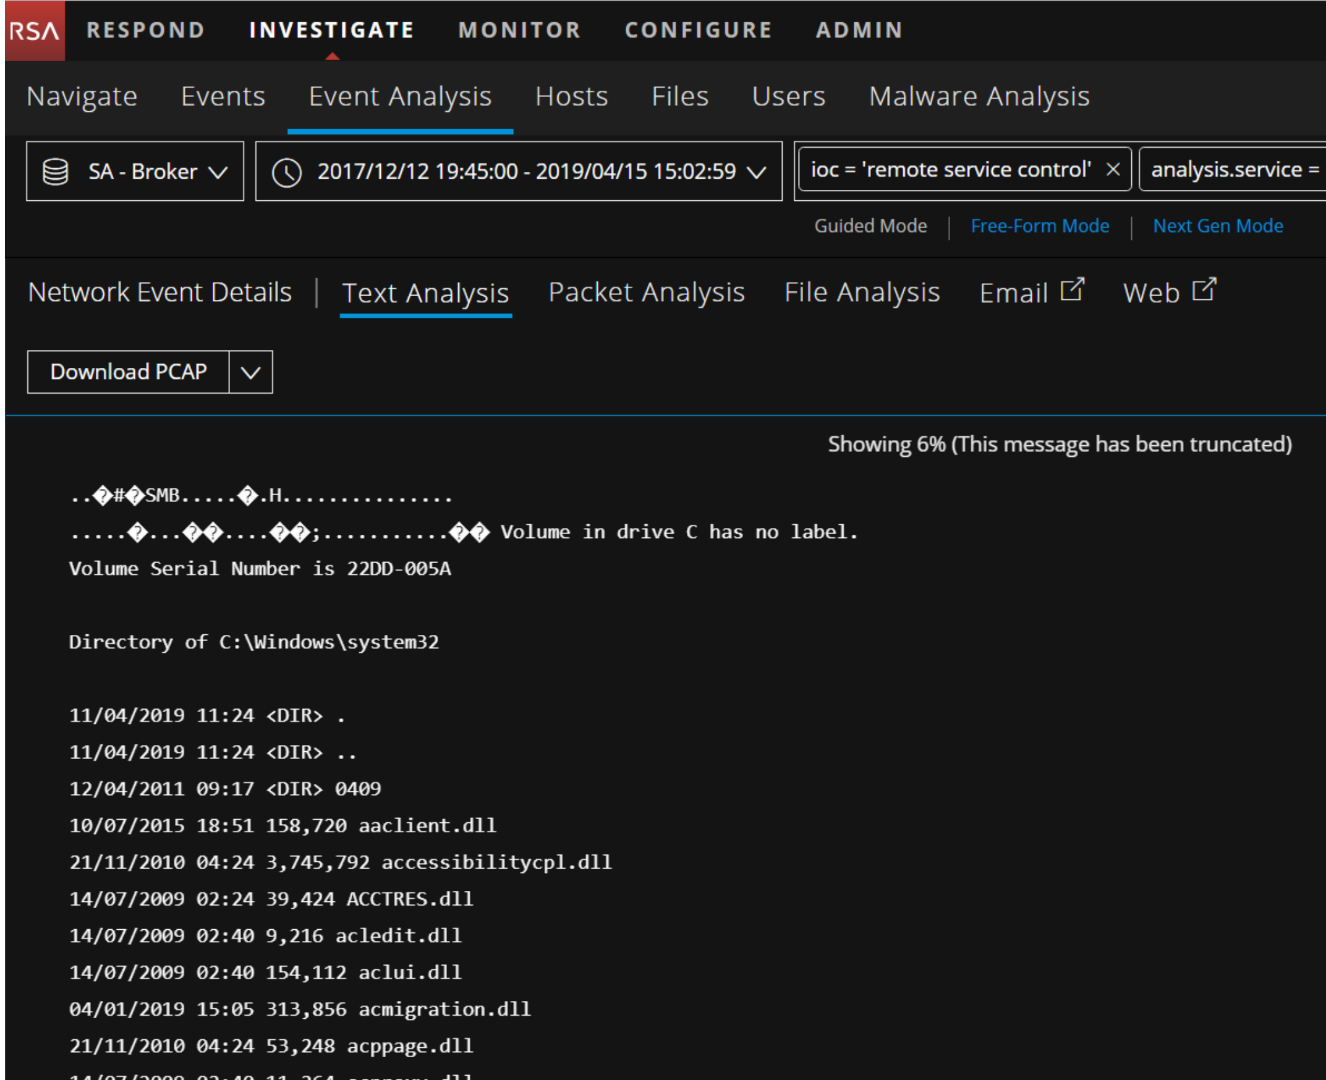Switch to Free-Form Mode

tap(1039, 226)
